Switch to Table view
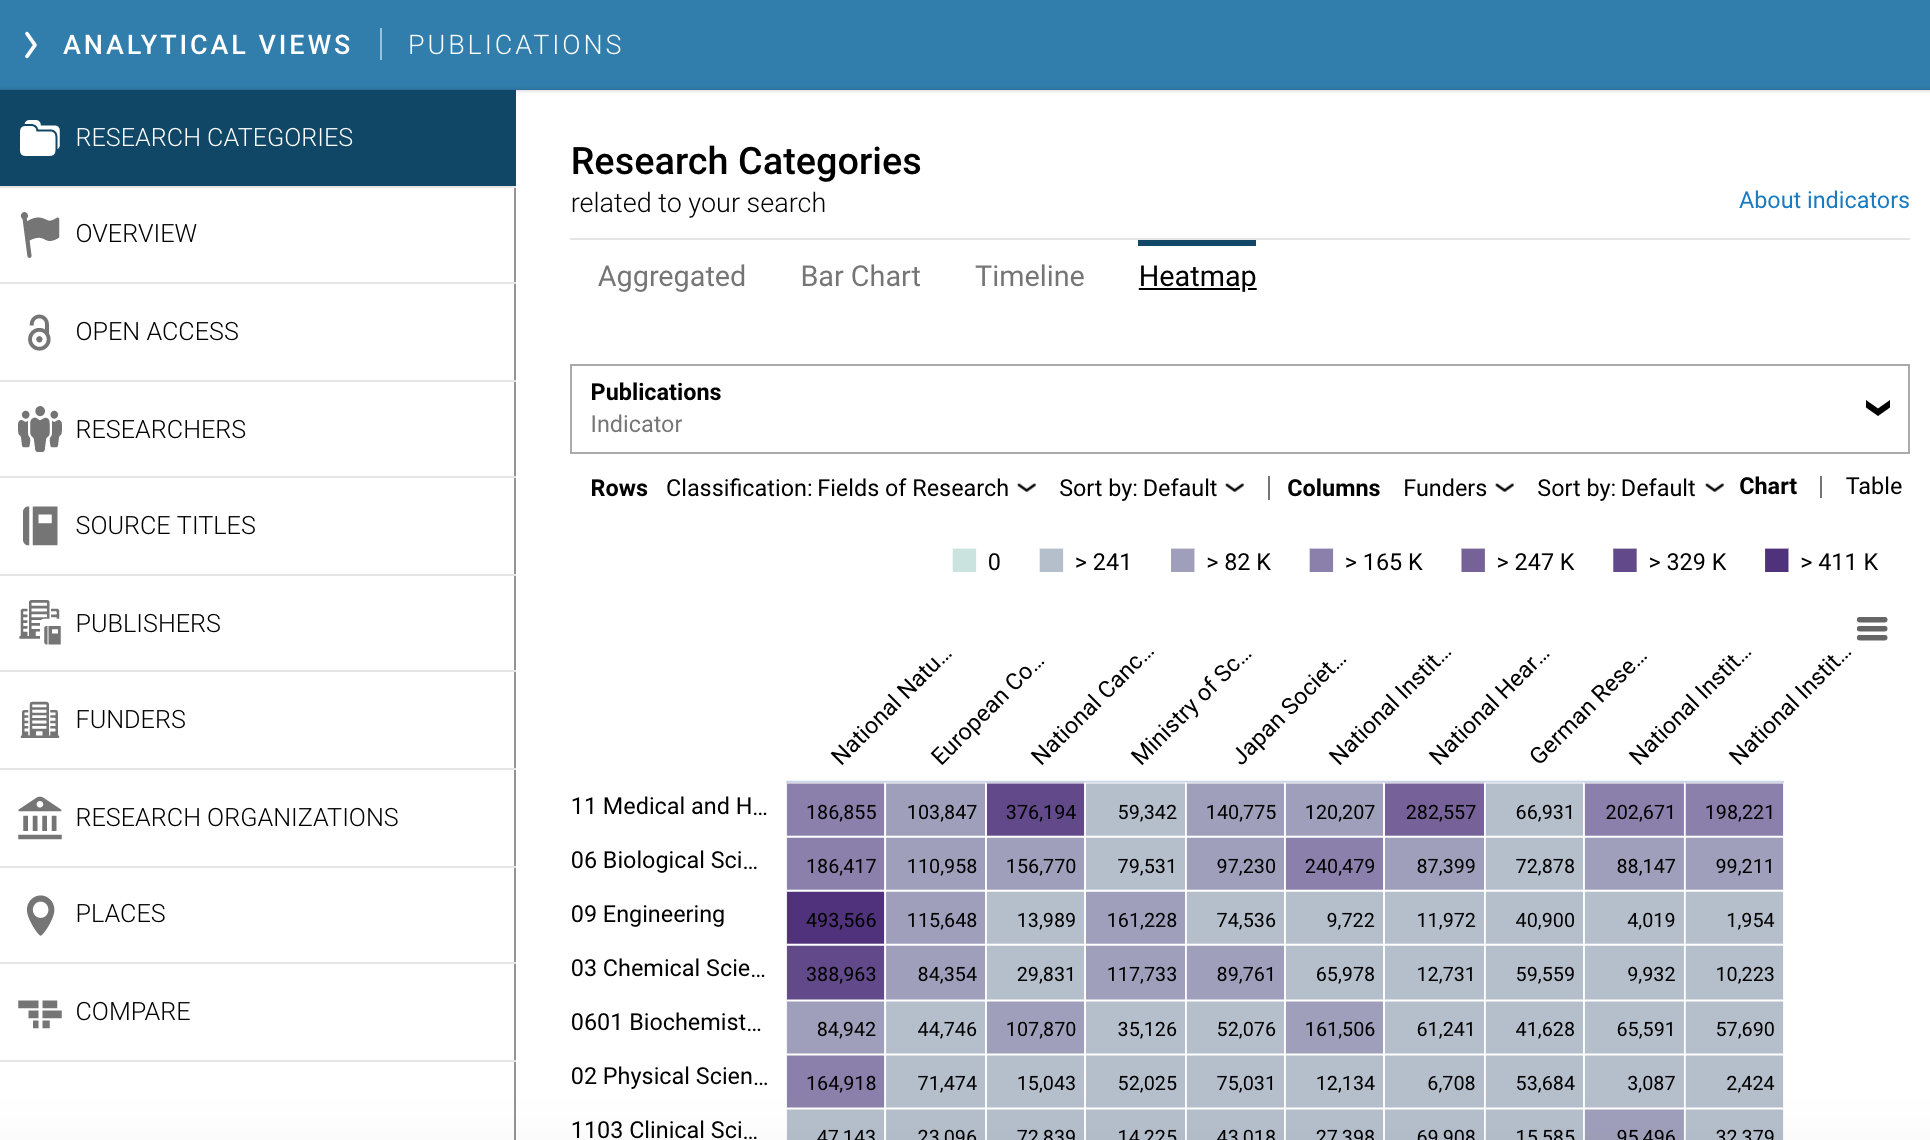The image size is (1930, 1140). [x=1873, y=487]
